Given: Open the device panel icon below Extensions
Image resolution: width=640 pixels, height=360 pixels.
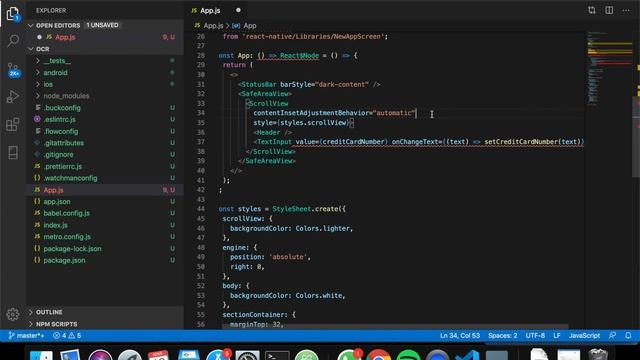Looking at the screenshot, I should 13,152.
